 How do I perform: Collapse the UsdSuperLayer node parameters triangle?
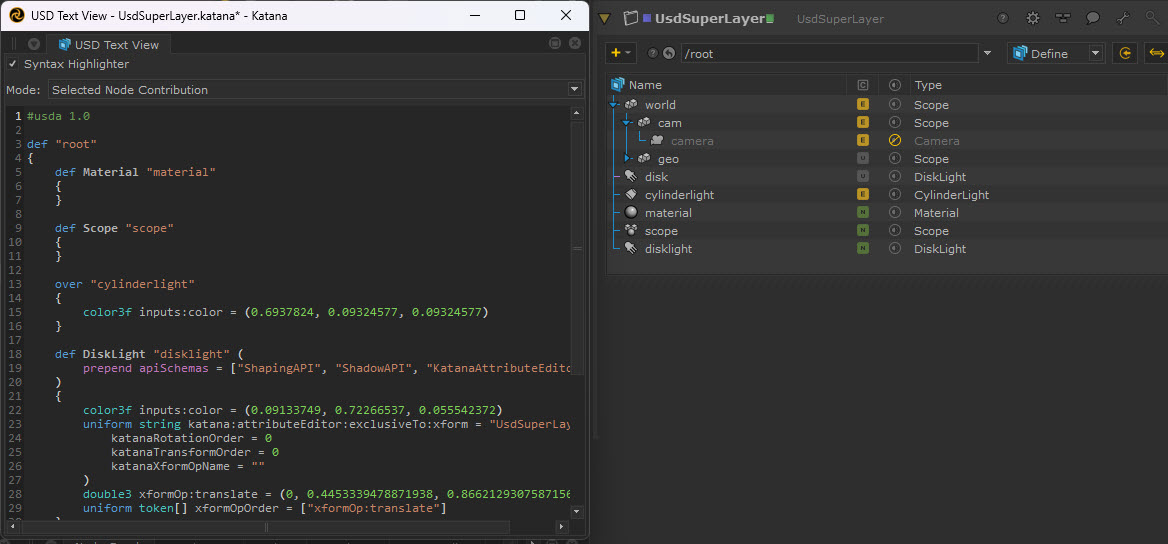click(x=604, y=18)
